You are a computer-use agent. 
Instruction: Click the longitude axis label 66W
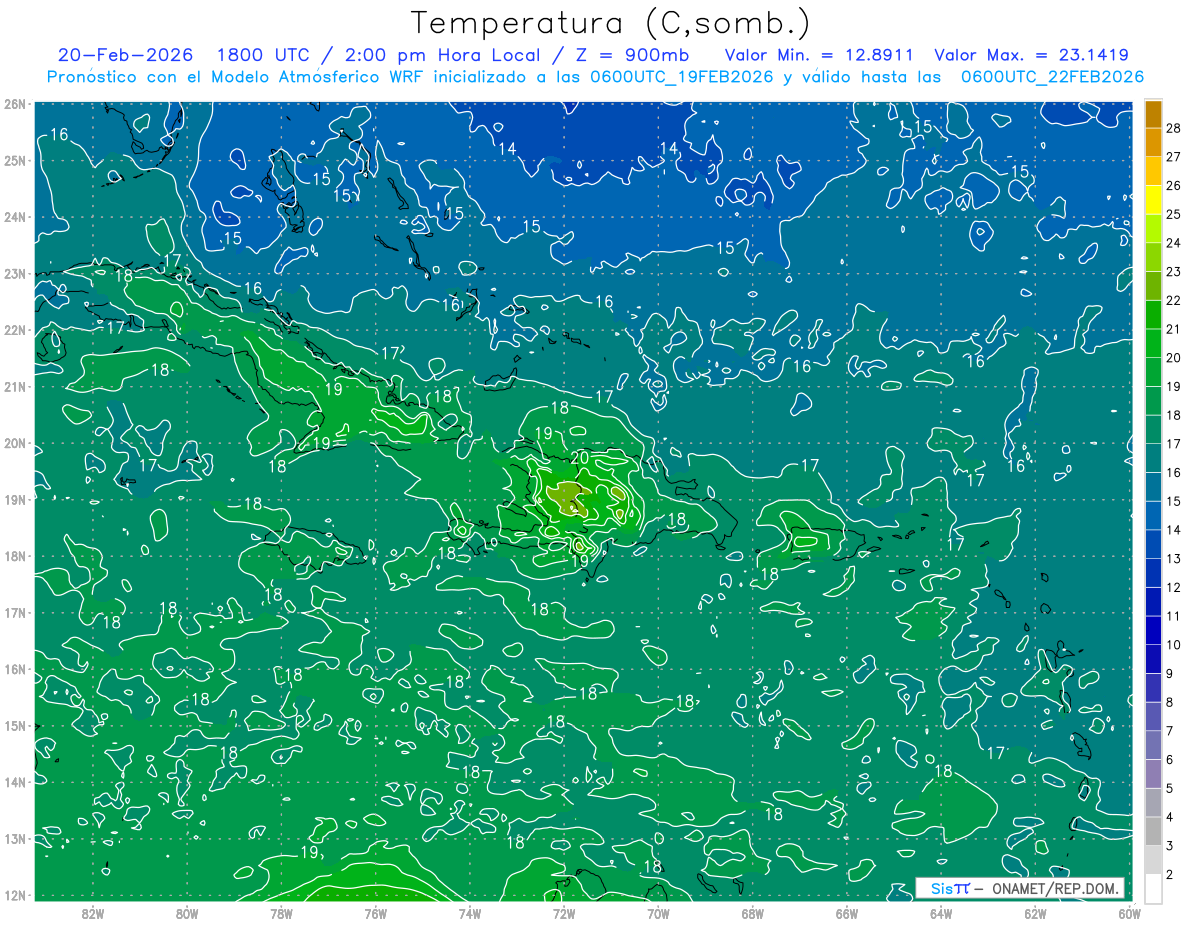coord(847,913)
